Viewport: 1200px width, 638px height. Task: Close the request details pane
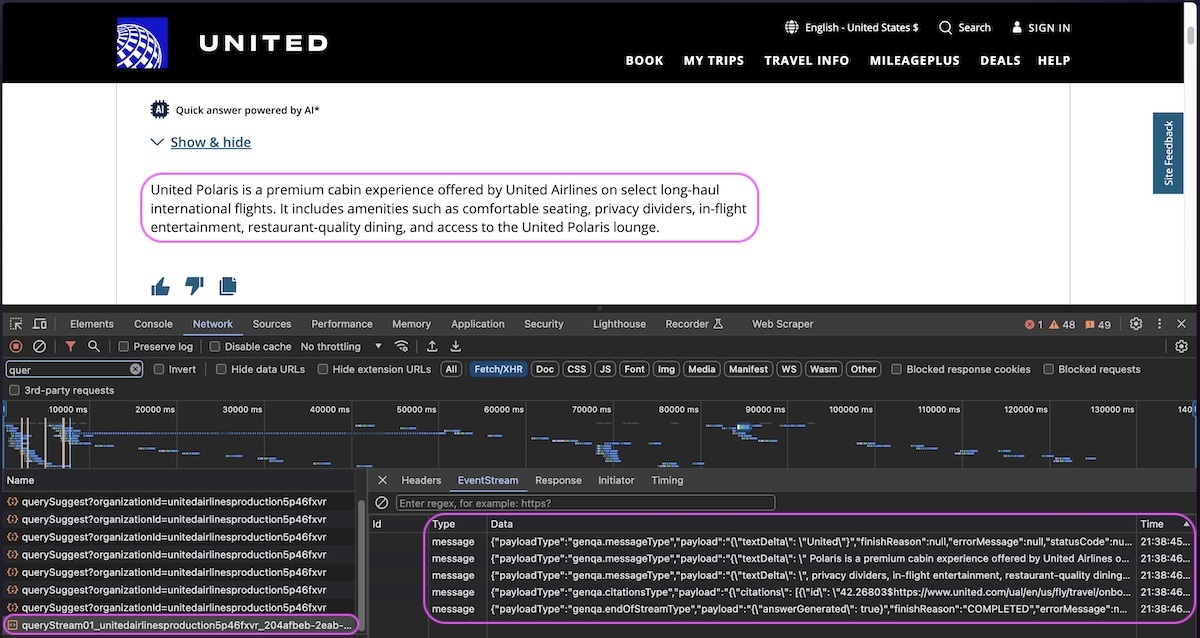(x=382, y=480)
